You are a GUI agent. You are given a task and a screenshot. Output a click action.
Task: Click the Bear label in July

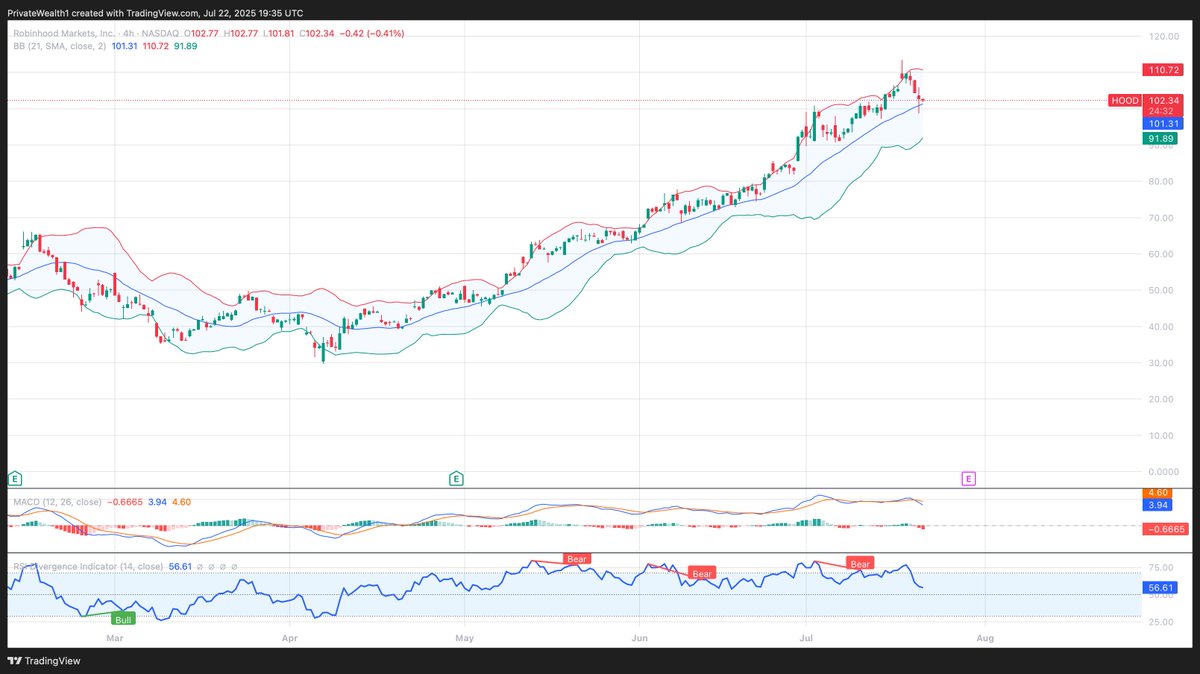[x=861, y=564]
